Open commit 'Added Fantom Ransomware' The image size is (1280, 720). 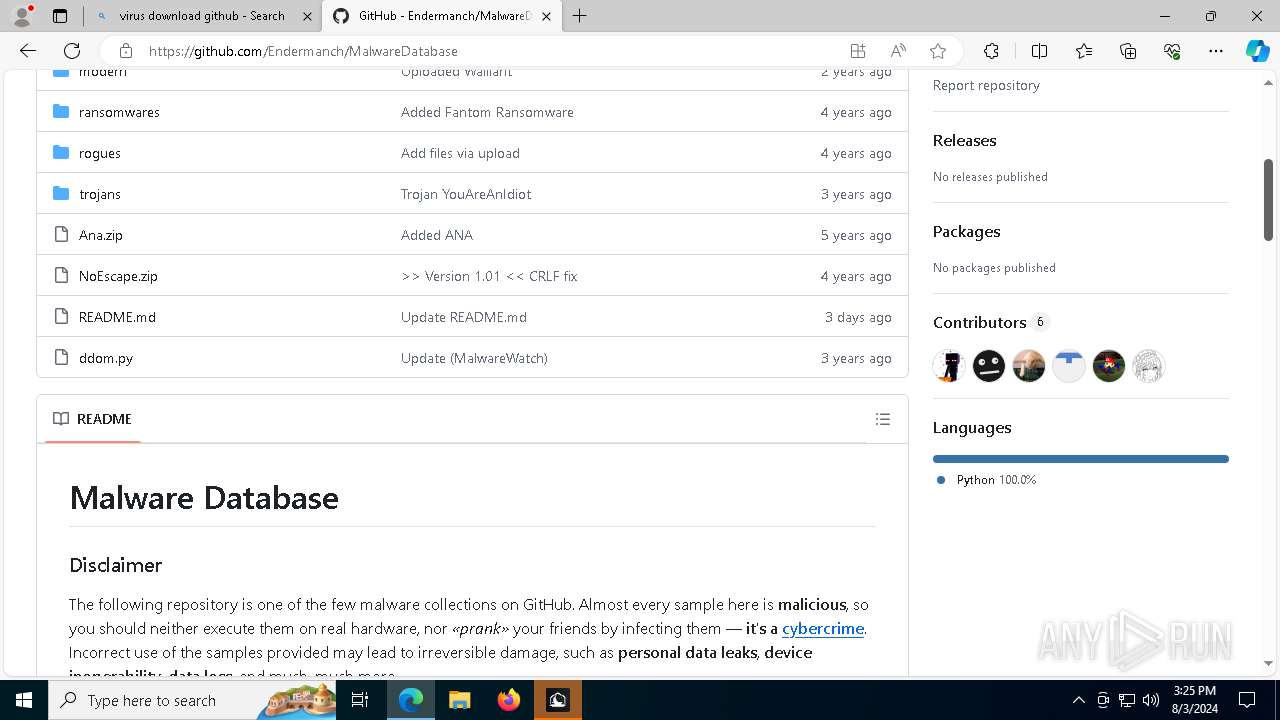[487, 112]
